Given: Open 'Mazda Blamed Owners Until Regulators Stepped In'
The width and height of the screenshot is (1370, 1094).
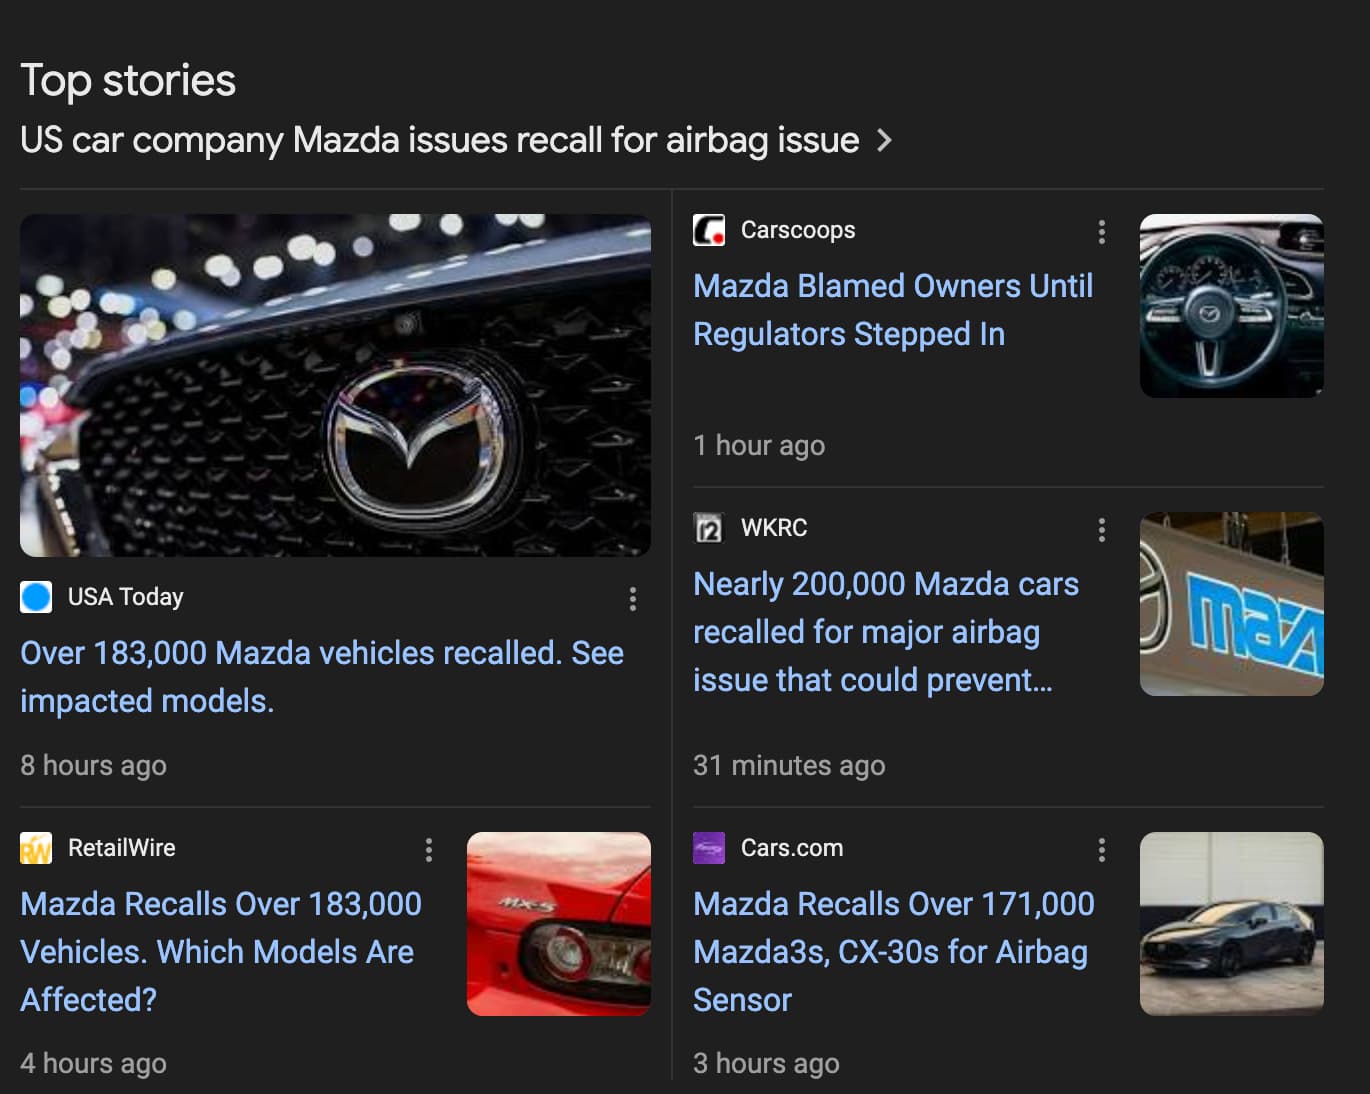Looking at the screenshot, I should [x=893, y=310].
